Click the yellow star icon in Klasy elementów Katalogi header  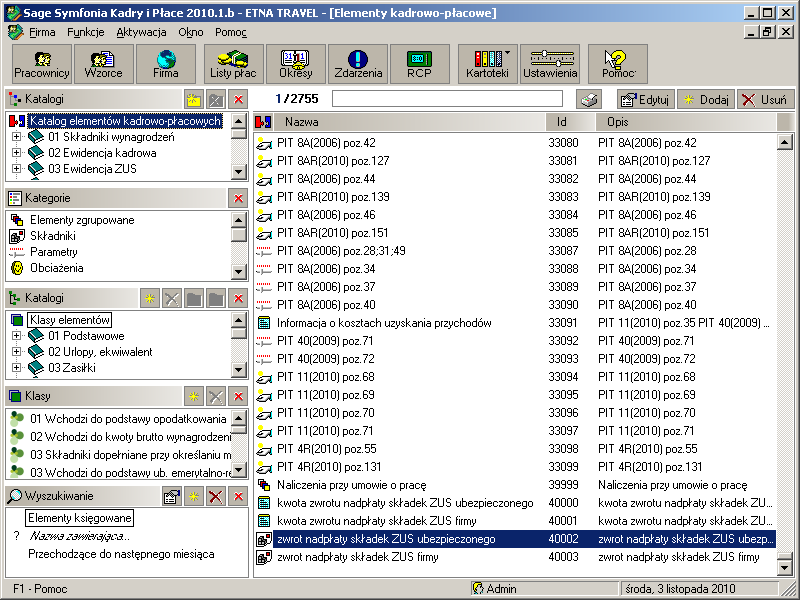pos(149,298)
